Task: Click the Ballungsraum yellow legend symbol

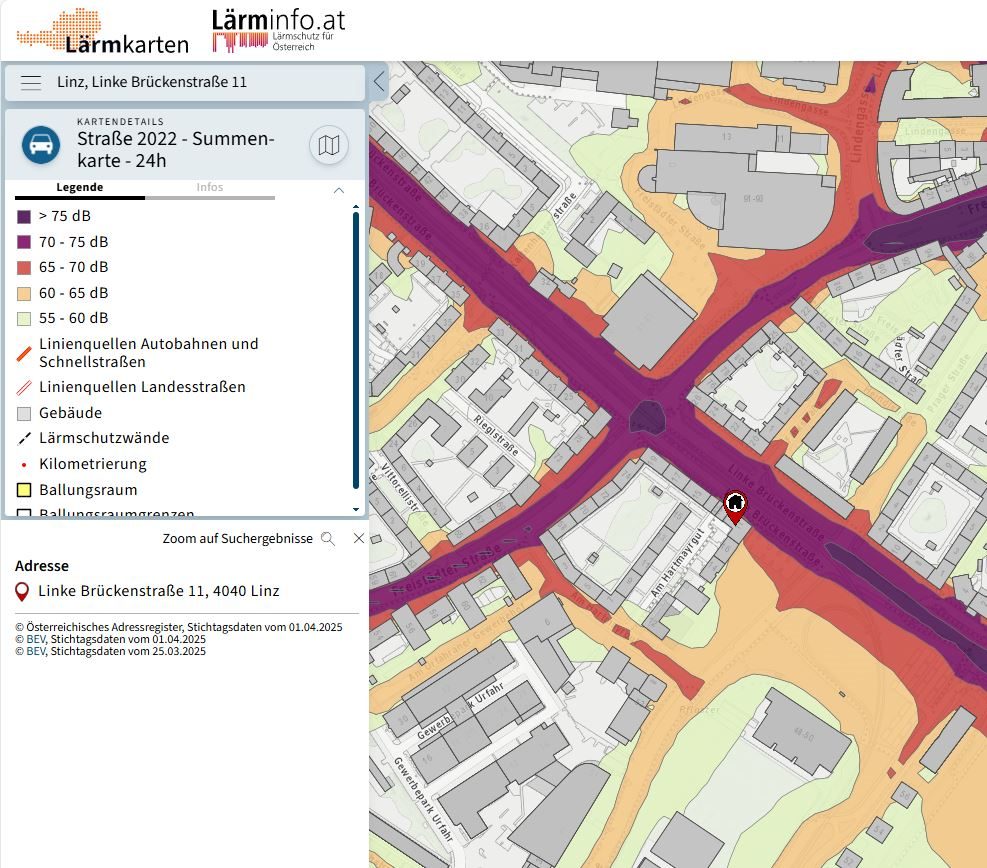Action: pyautogui.click(x=24, y=490)
